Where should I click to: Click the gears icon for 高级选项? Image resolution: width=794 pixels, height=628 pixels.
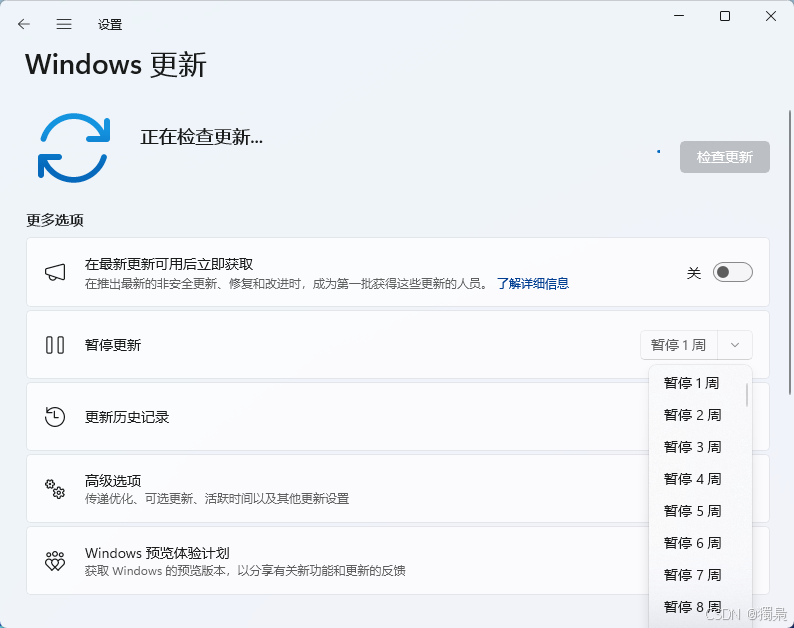click(x=55, y=489)
